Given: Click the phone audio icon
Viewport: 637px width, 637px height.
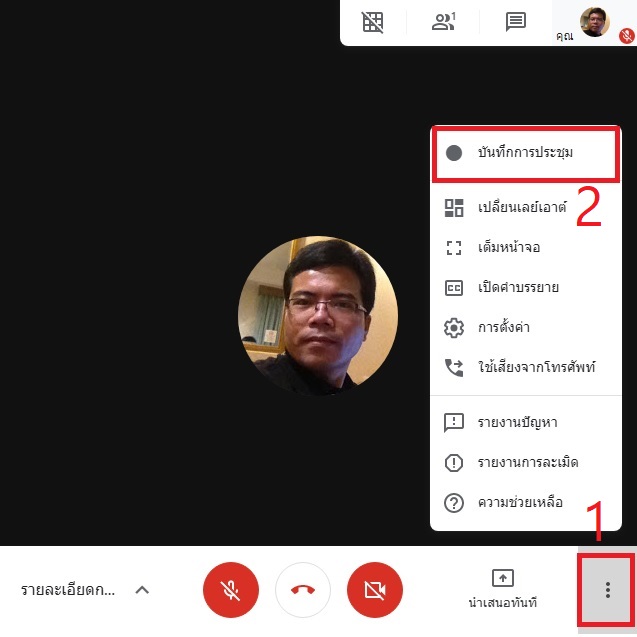Looking at the screenshot, I should (x=454, y=368).
